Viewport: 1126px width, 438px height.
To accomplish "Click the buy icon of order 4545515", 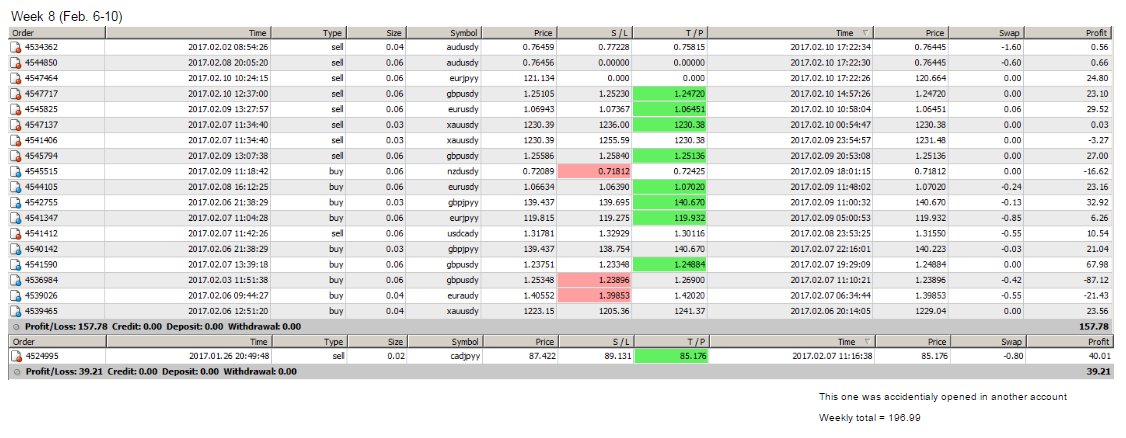I will 16,172.
